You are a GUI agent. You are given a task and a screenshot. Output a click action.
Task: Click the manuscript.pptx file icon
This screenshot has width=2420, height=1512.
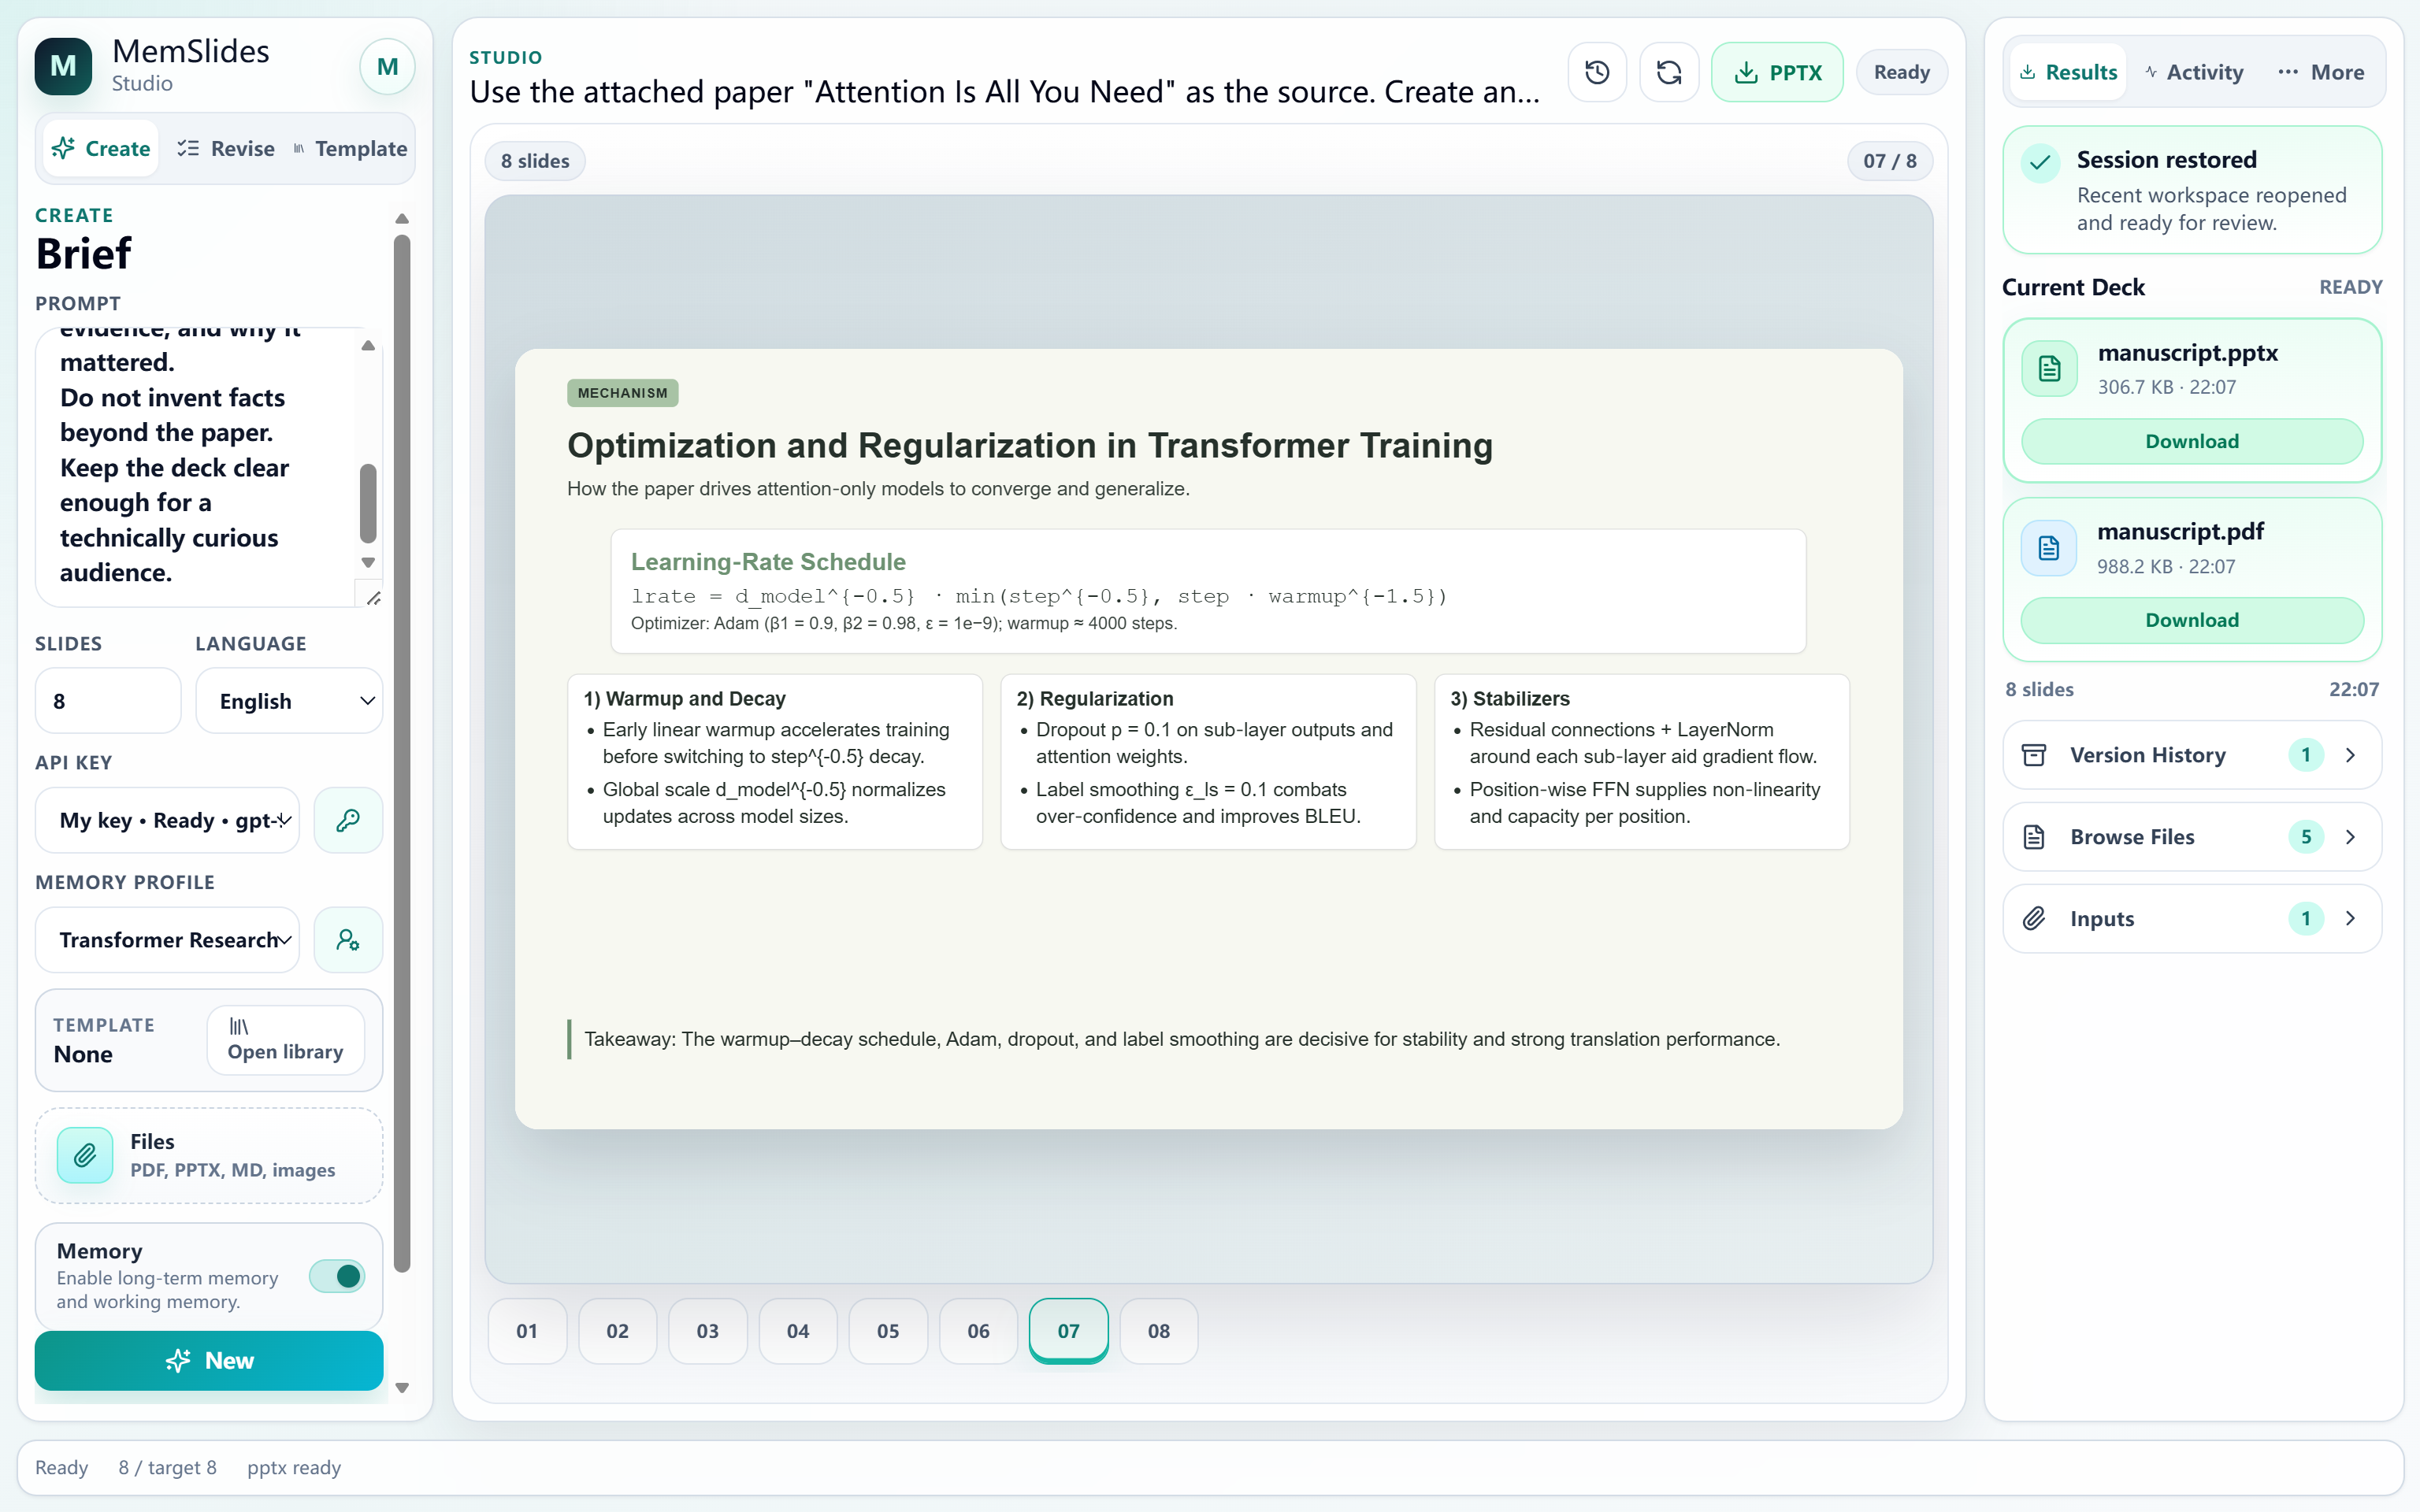click(2050, 369)
